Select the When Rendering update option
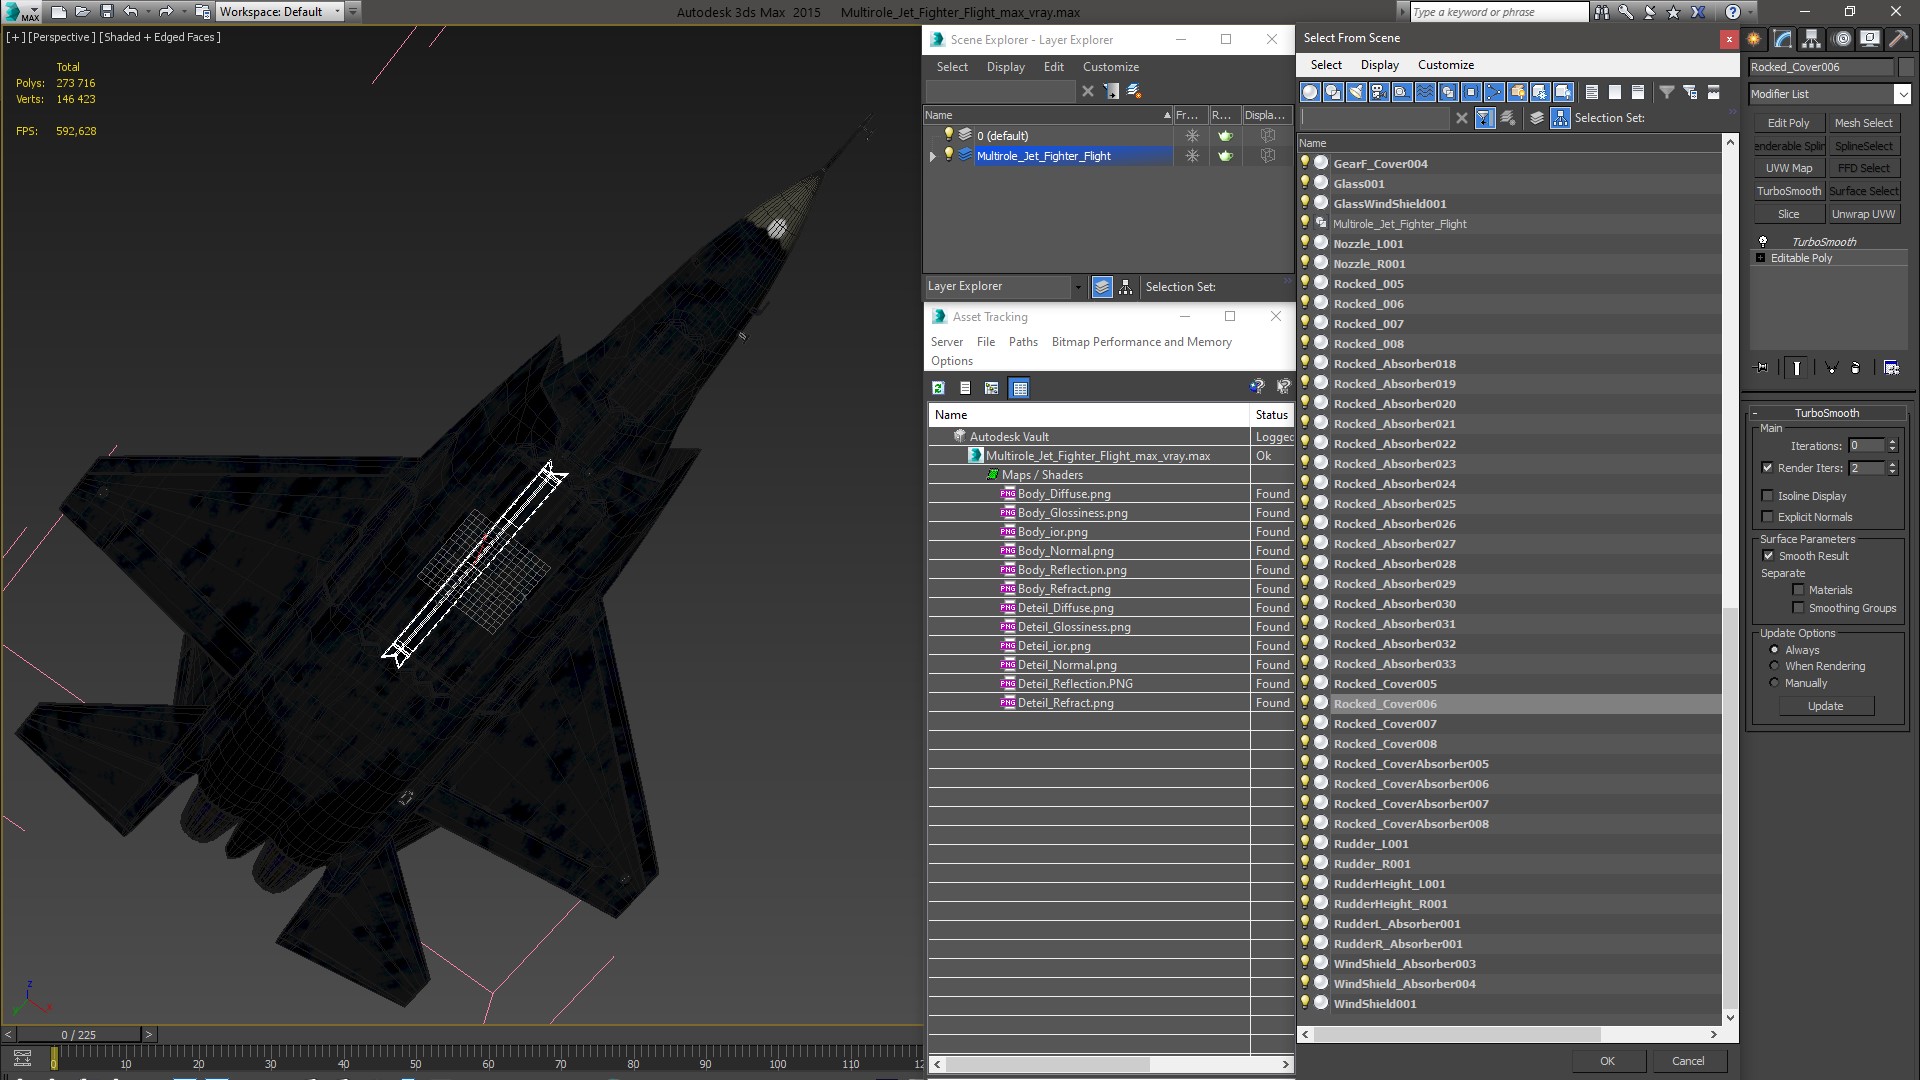This screenshot has width=1920, height=1080. [1774, 666]
